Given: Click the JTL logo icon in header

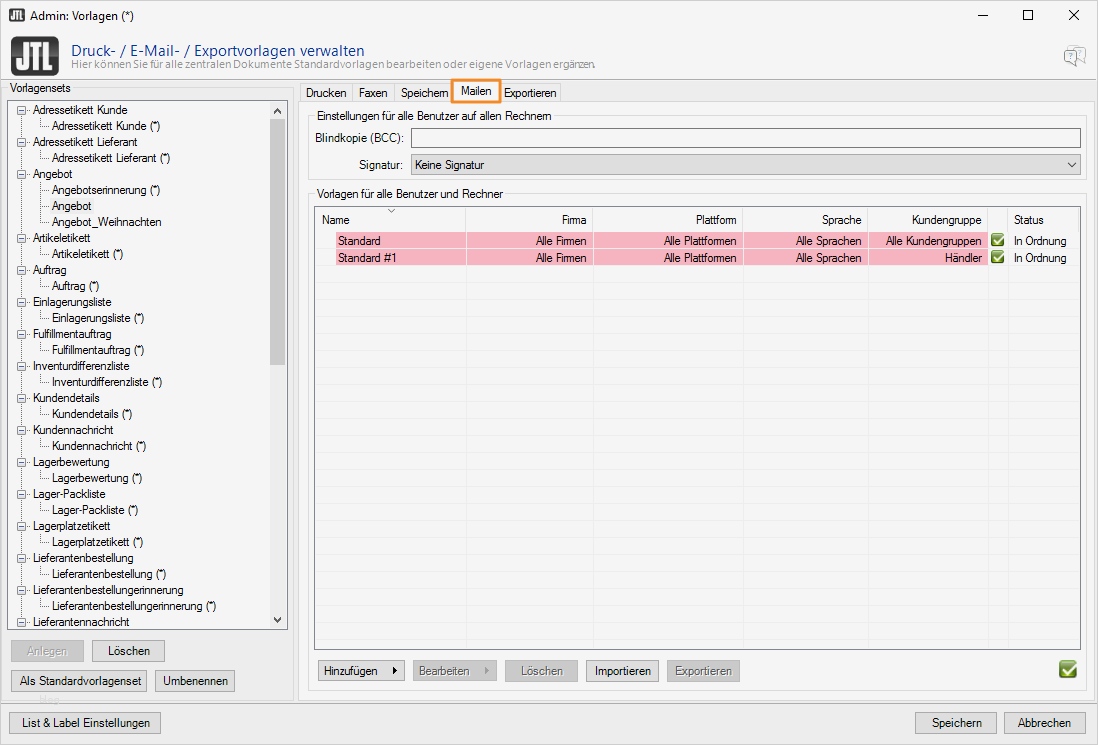Looking at the screenshot, I should [x=35, y=57].
